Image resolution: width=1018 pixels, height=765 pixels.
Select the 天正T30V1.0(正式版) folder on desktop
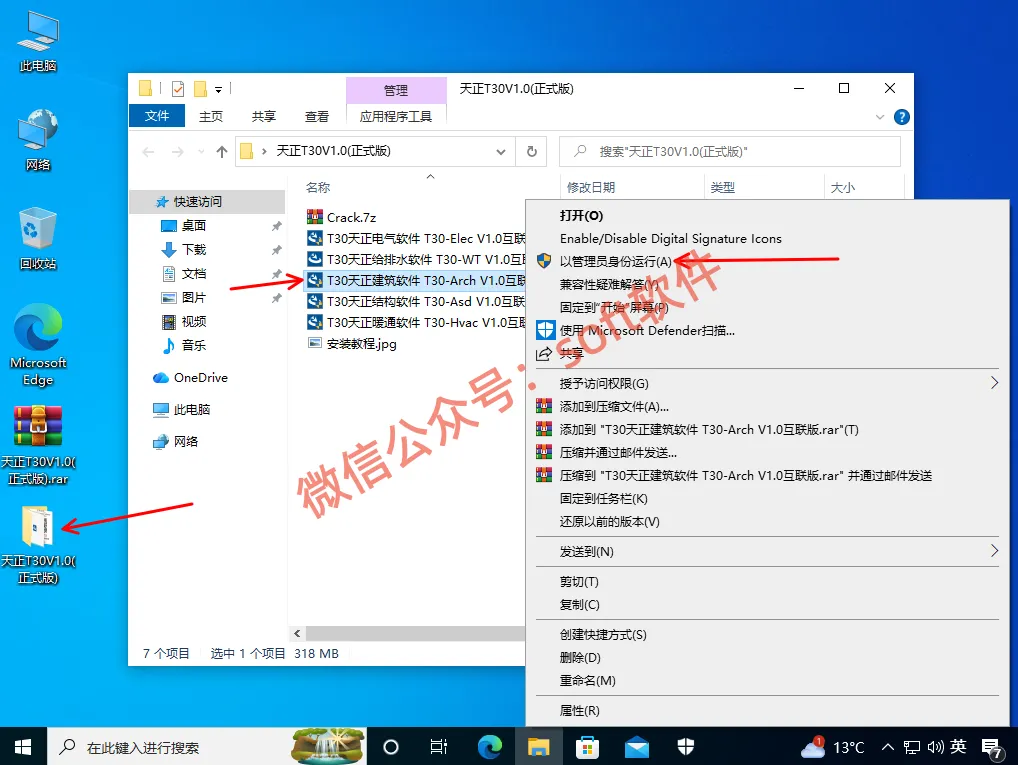38,545
